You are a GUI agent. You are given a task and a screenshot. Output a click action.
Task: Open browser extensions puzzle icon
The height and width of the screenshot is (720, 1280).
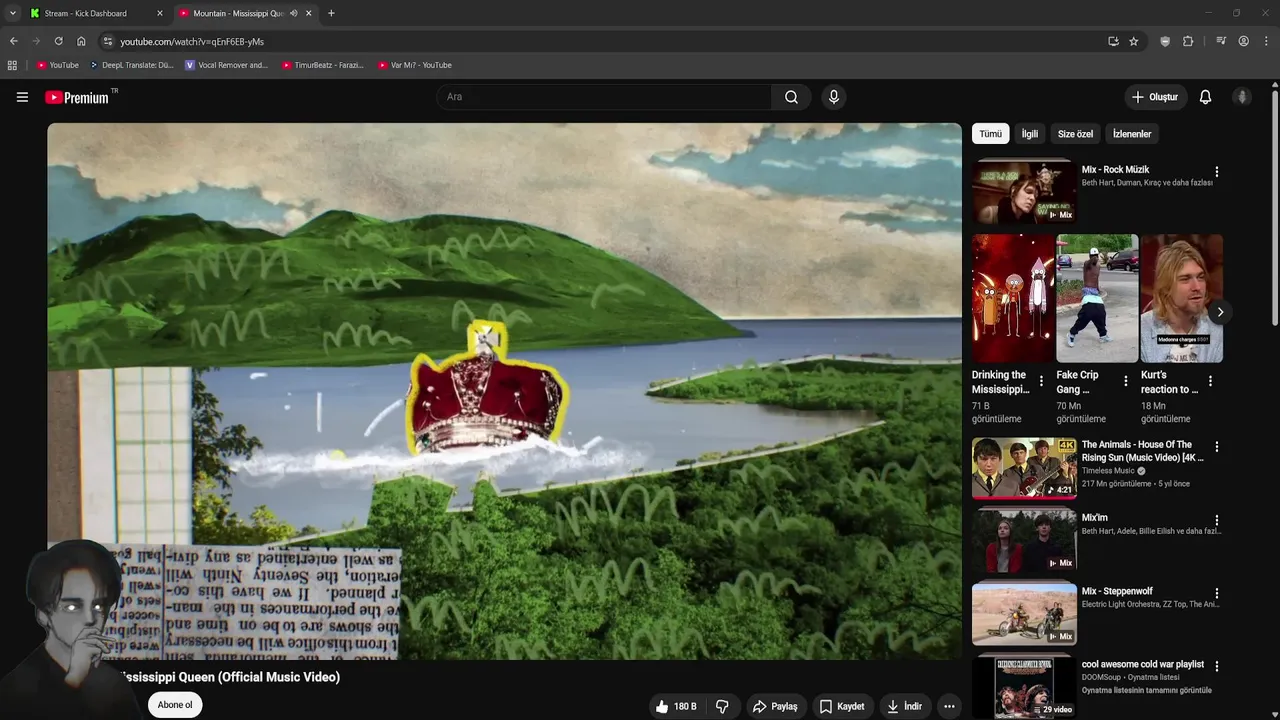tap(1188, 41)
